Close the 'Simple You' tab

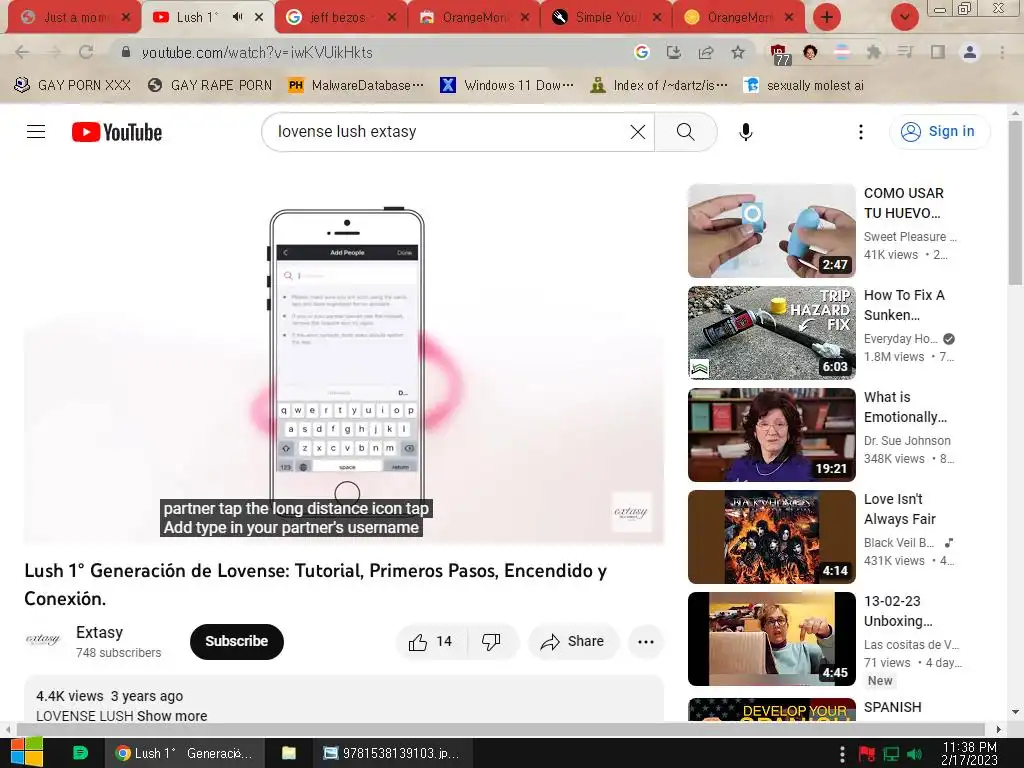click(x=656, y=17)
